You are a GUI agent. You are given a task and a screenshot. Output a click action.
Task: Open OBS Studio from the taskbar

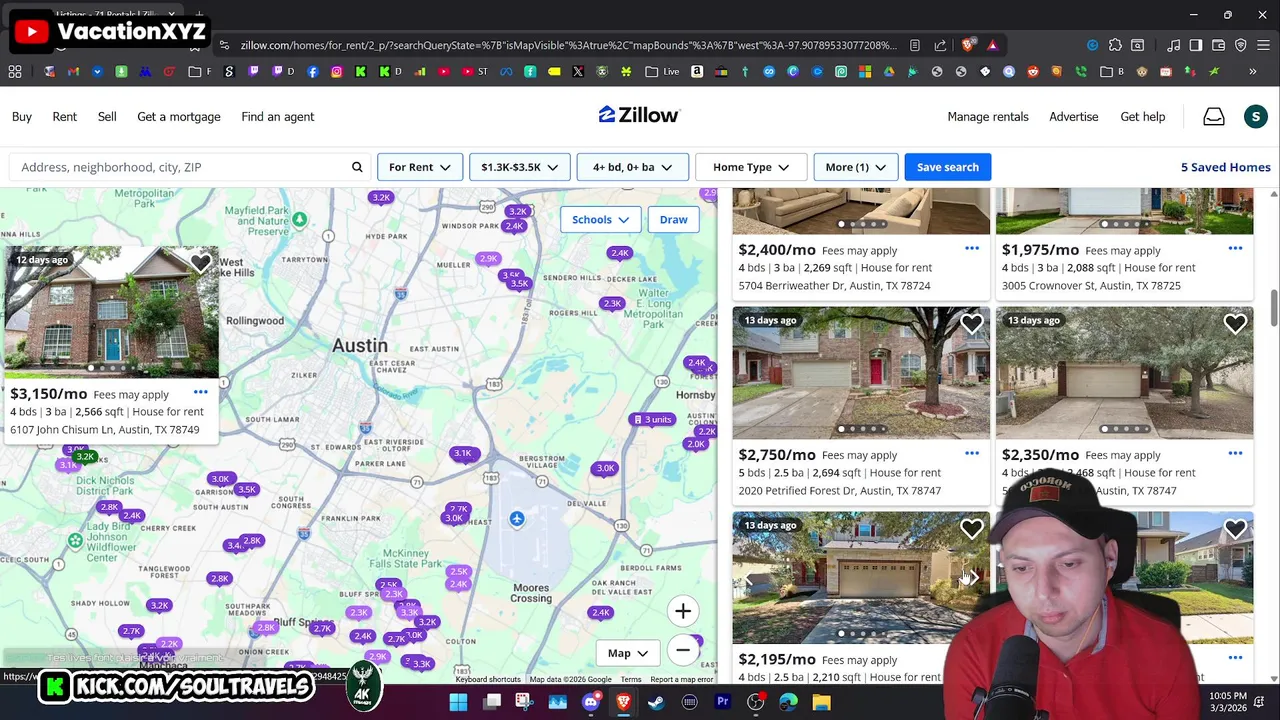tap(755, 702)
